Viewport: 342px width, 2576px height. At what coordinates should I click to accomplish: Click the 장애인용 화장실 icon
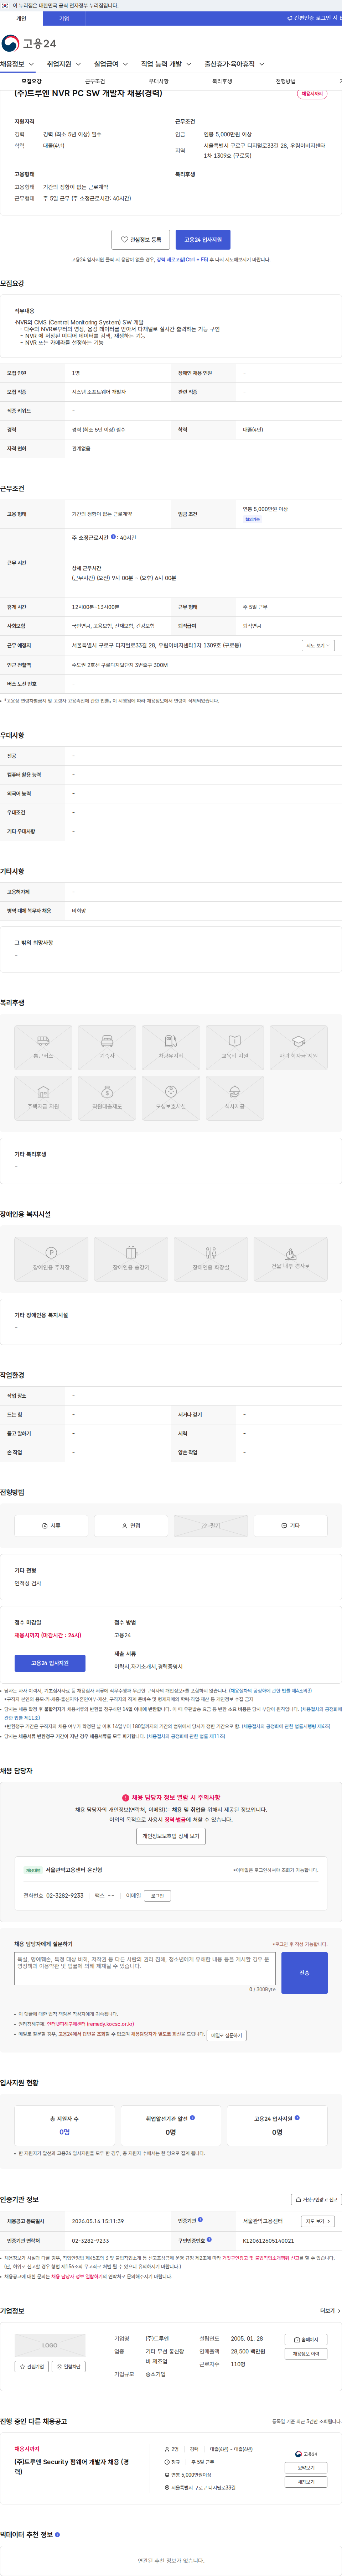coord(211,1259)
